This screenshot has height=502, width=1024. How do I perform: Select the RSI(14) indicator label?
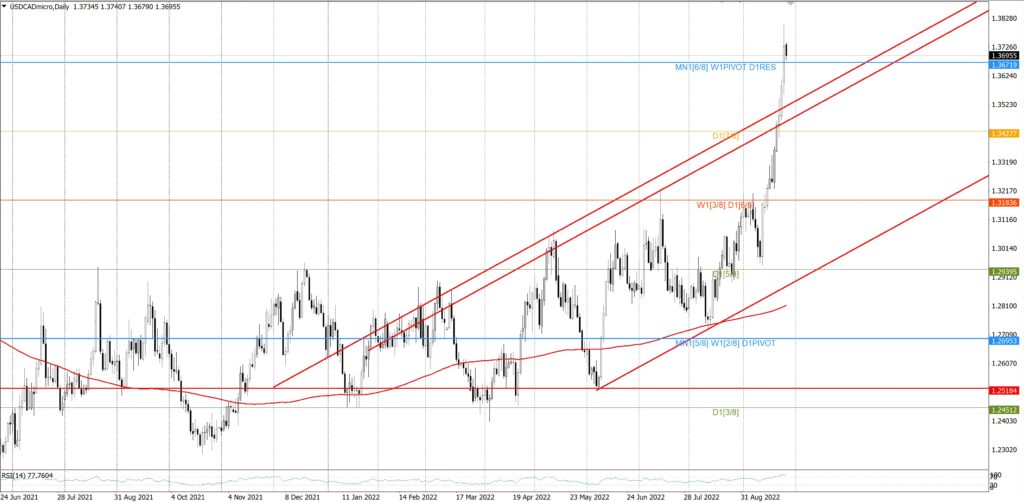pyautogui.click(x=27, y=476)
